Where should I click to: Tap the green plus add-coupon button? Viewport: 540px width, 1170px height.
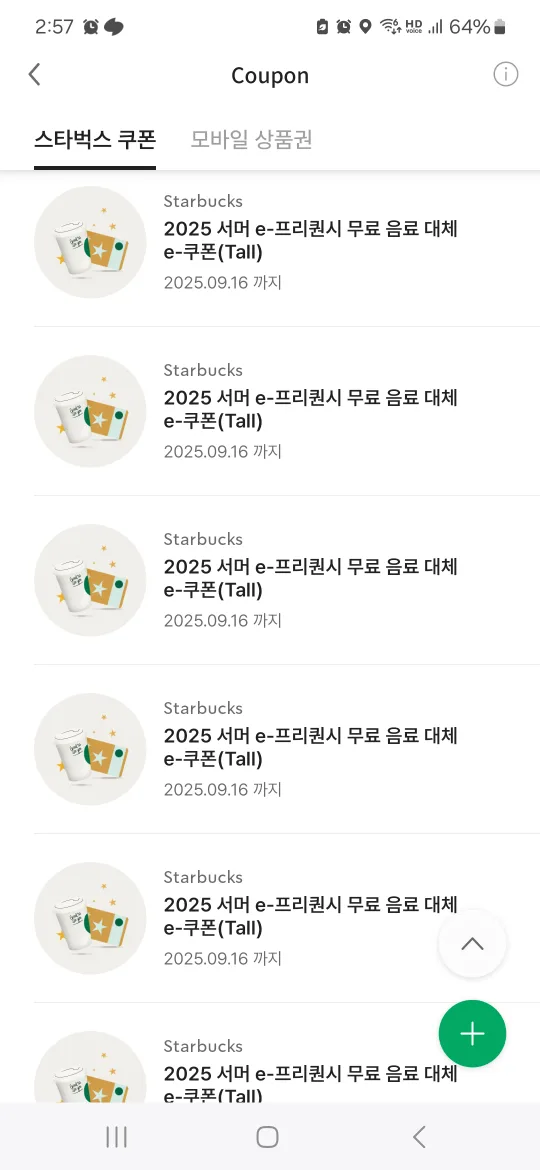click(472, 1033)
